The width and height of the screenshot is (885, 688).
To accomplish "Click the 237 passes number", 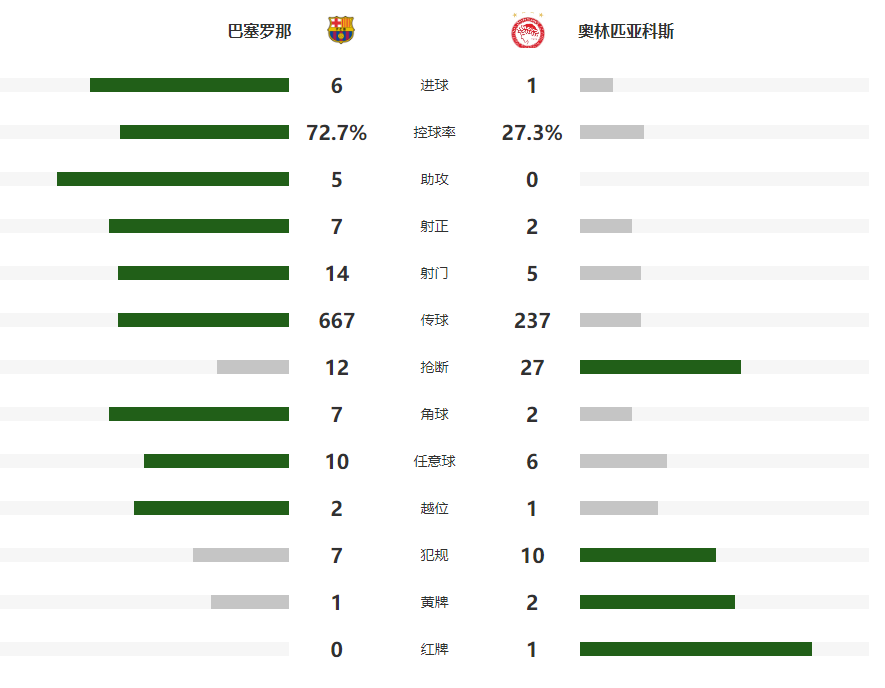I will click(x=532, y=321).
